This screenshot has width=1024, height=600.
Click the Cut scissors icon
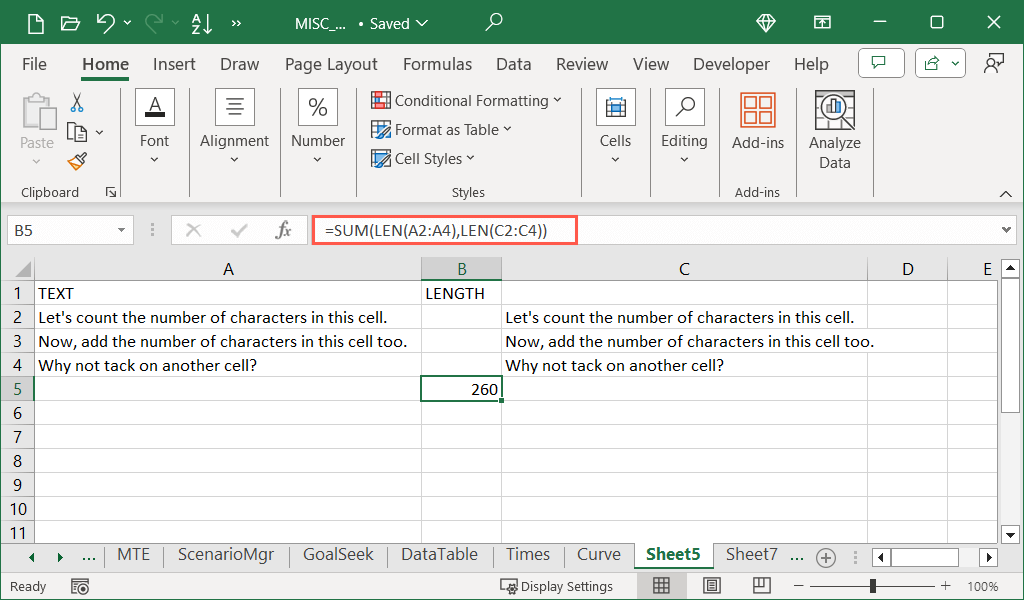(77, 102)
